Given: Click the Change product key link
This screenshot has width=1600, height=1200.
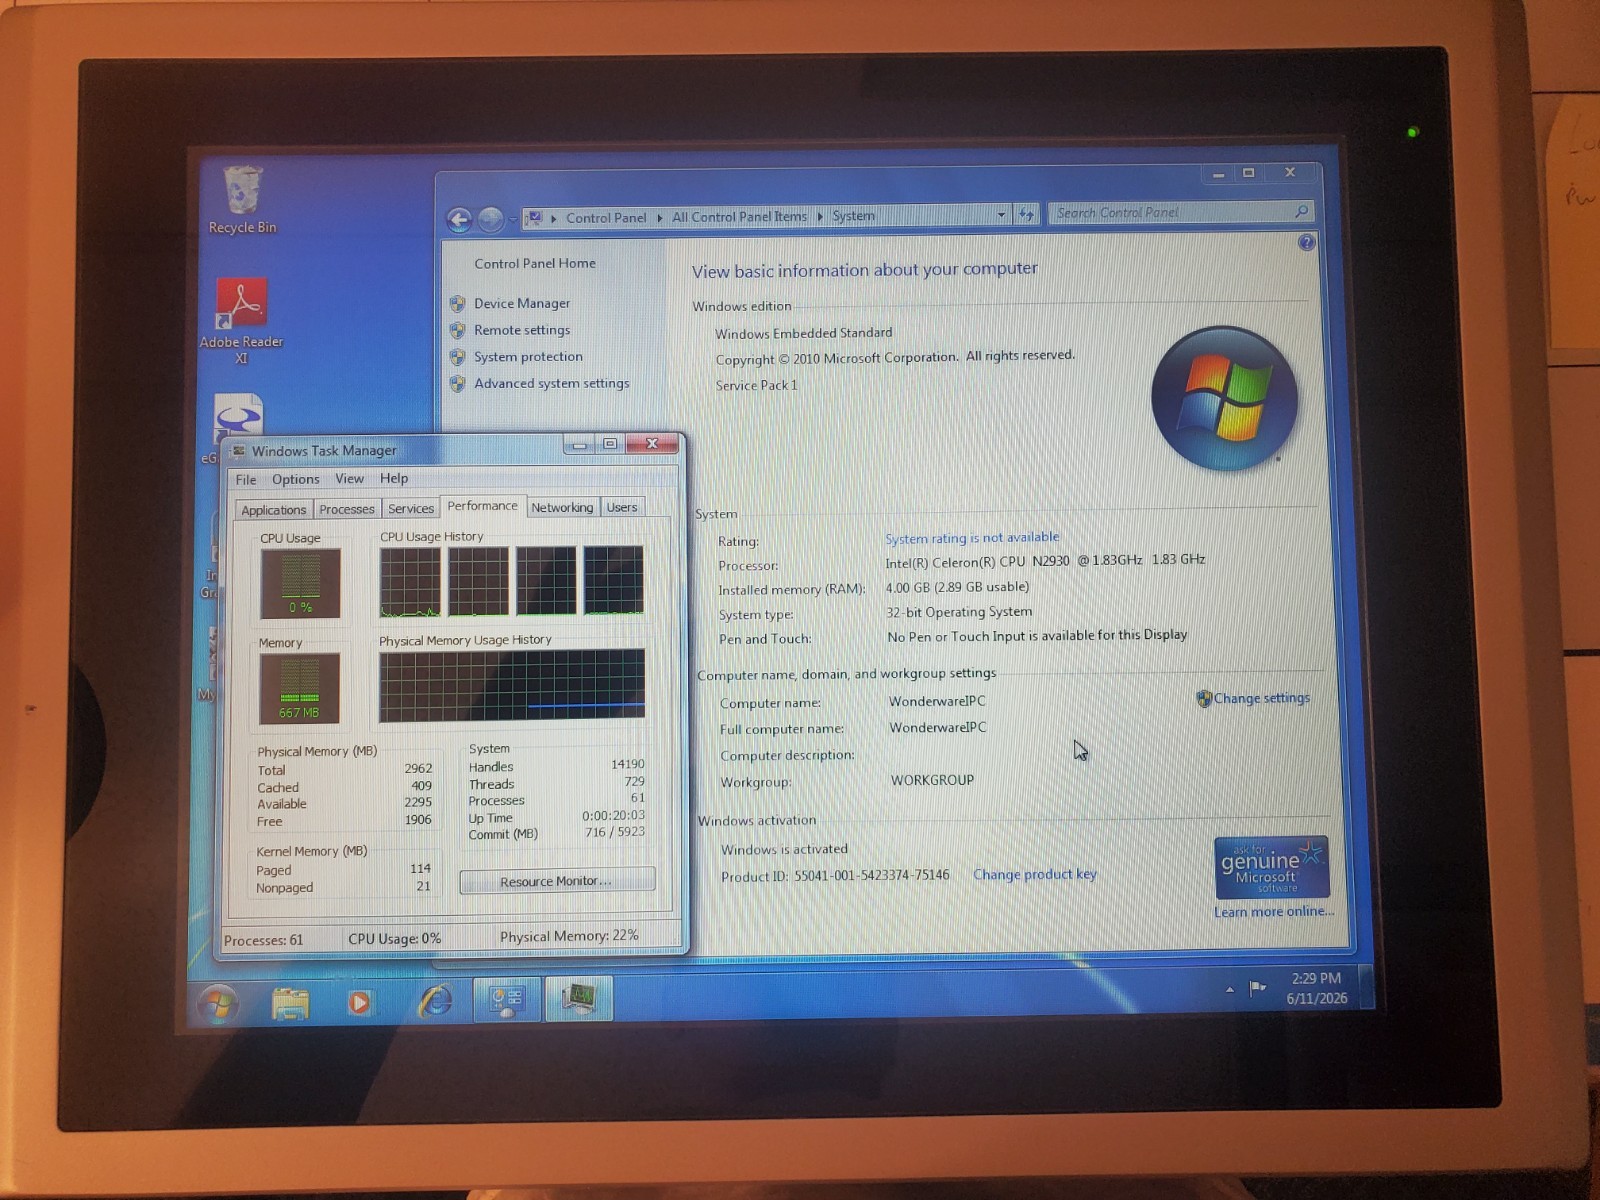Looking at the screenshot, I should [x=1035, y=874].
